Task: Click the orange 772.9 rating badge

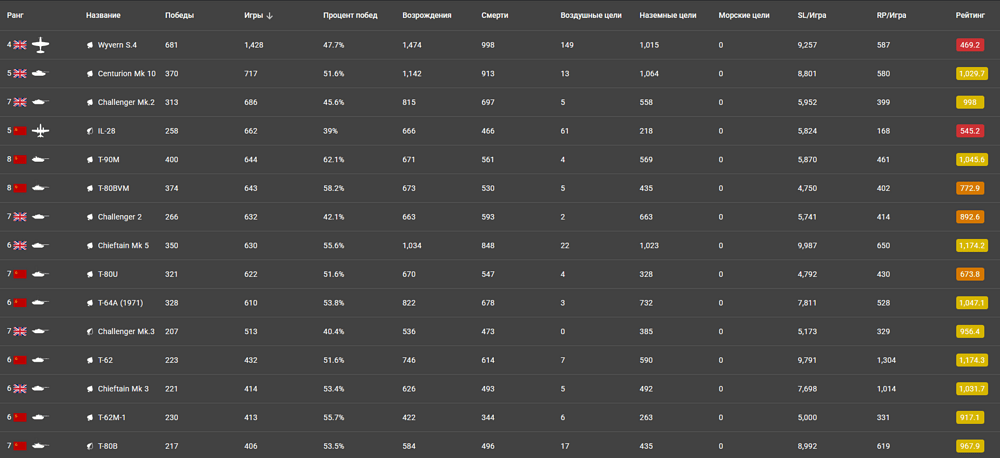Action: 970,188
